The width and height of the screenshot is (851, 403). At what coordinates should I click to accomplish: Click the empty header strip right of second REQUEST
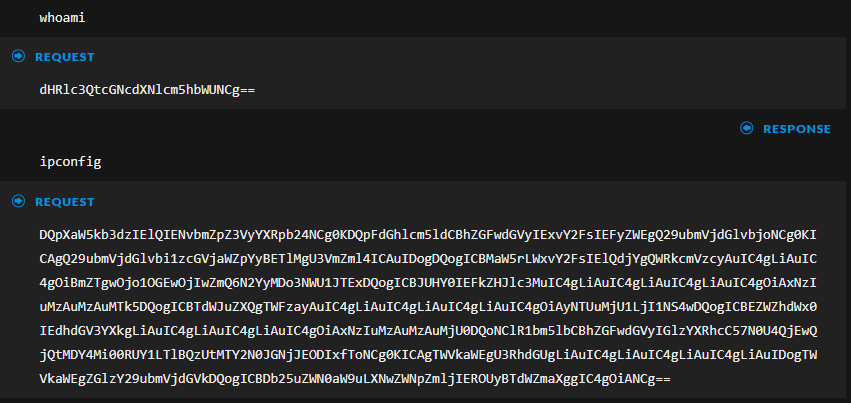click(450, 202)
